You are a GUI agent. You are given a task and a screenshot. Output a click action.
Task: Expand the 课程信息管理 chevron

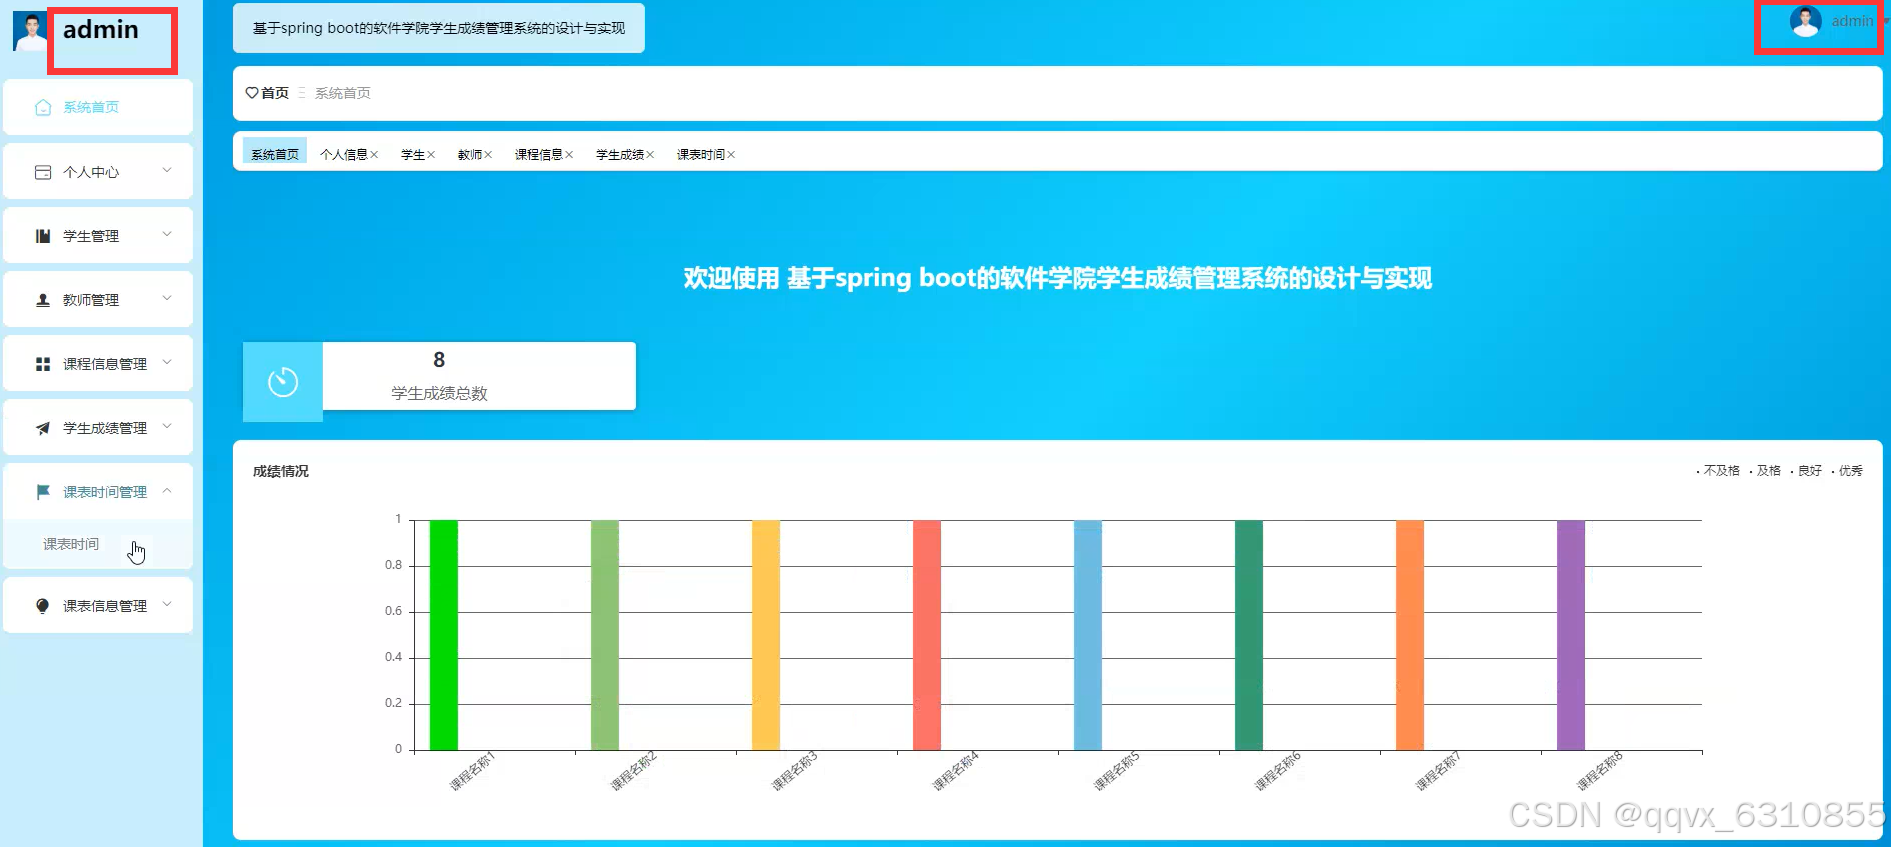click(167, 363)
